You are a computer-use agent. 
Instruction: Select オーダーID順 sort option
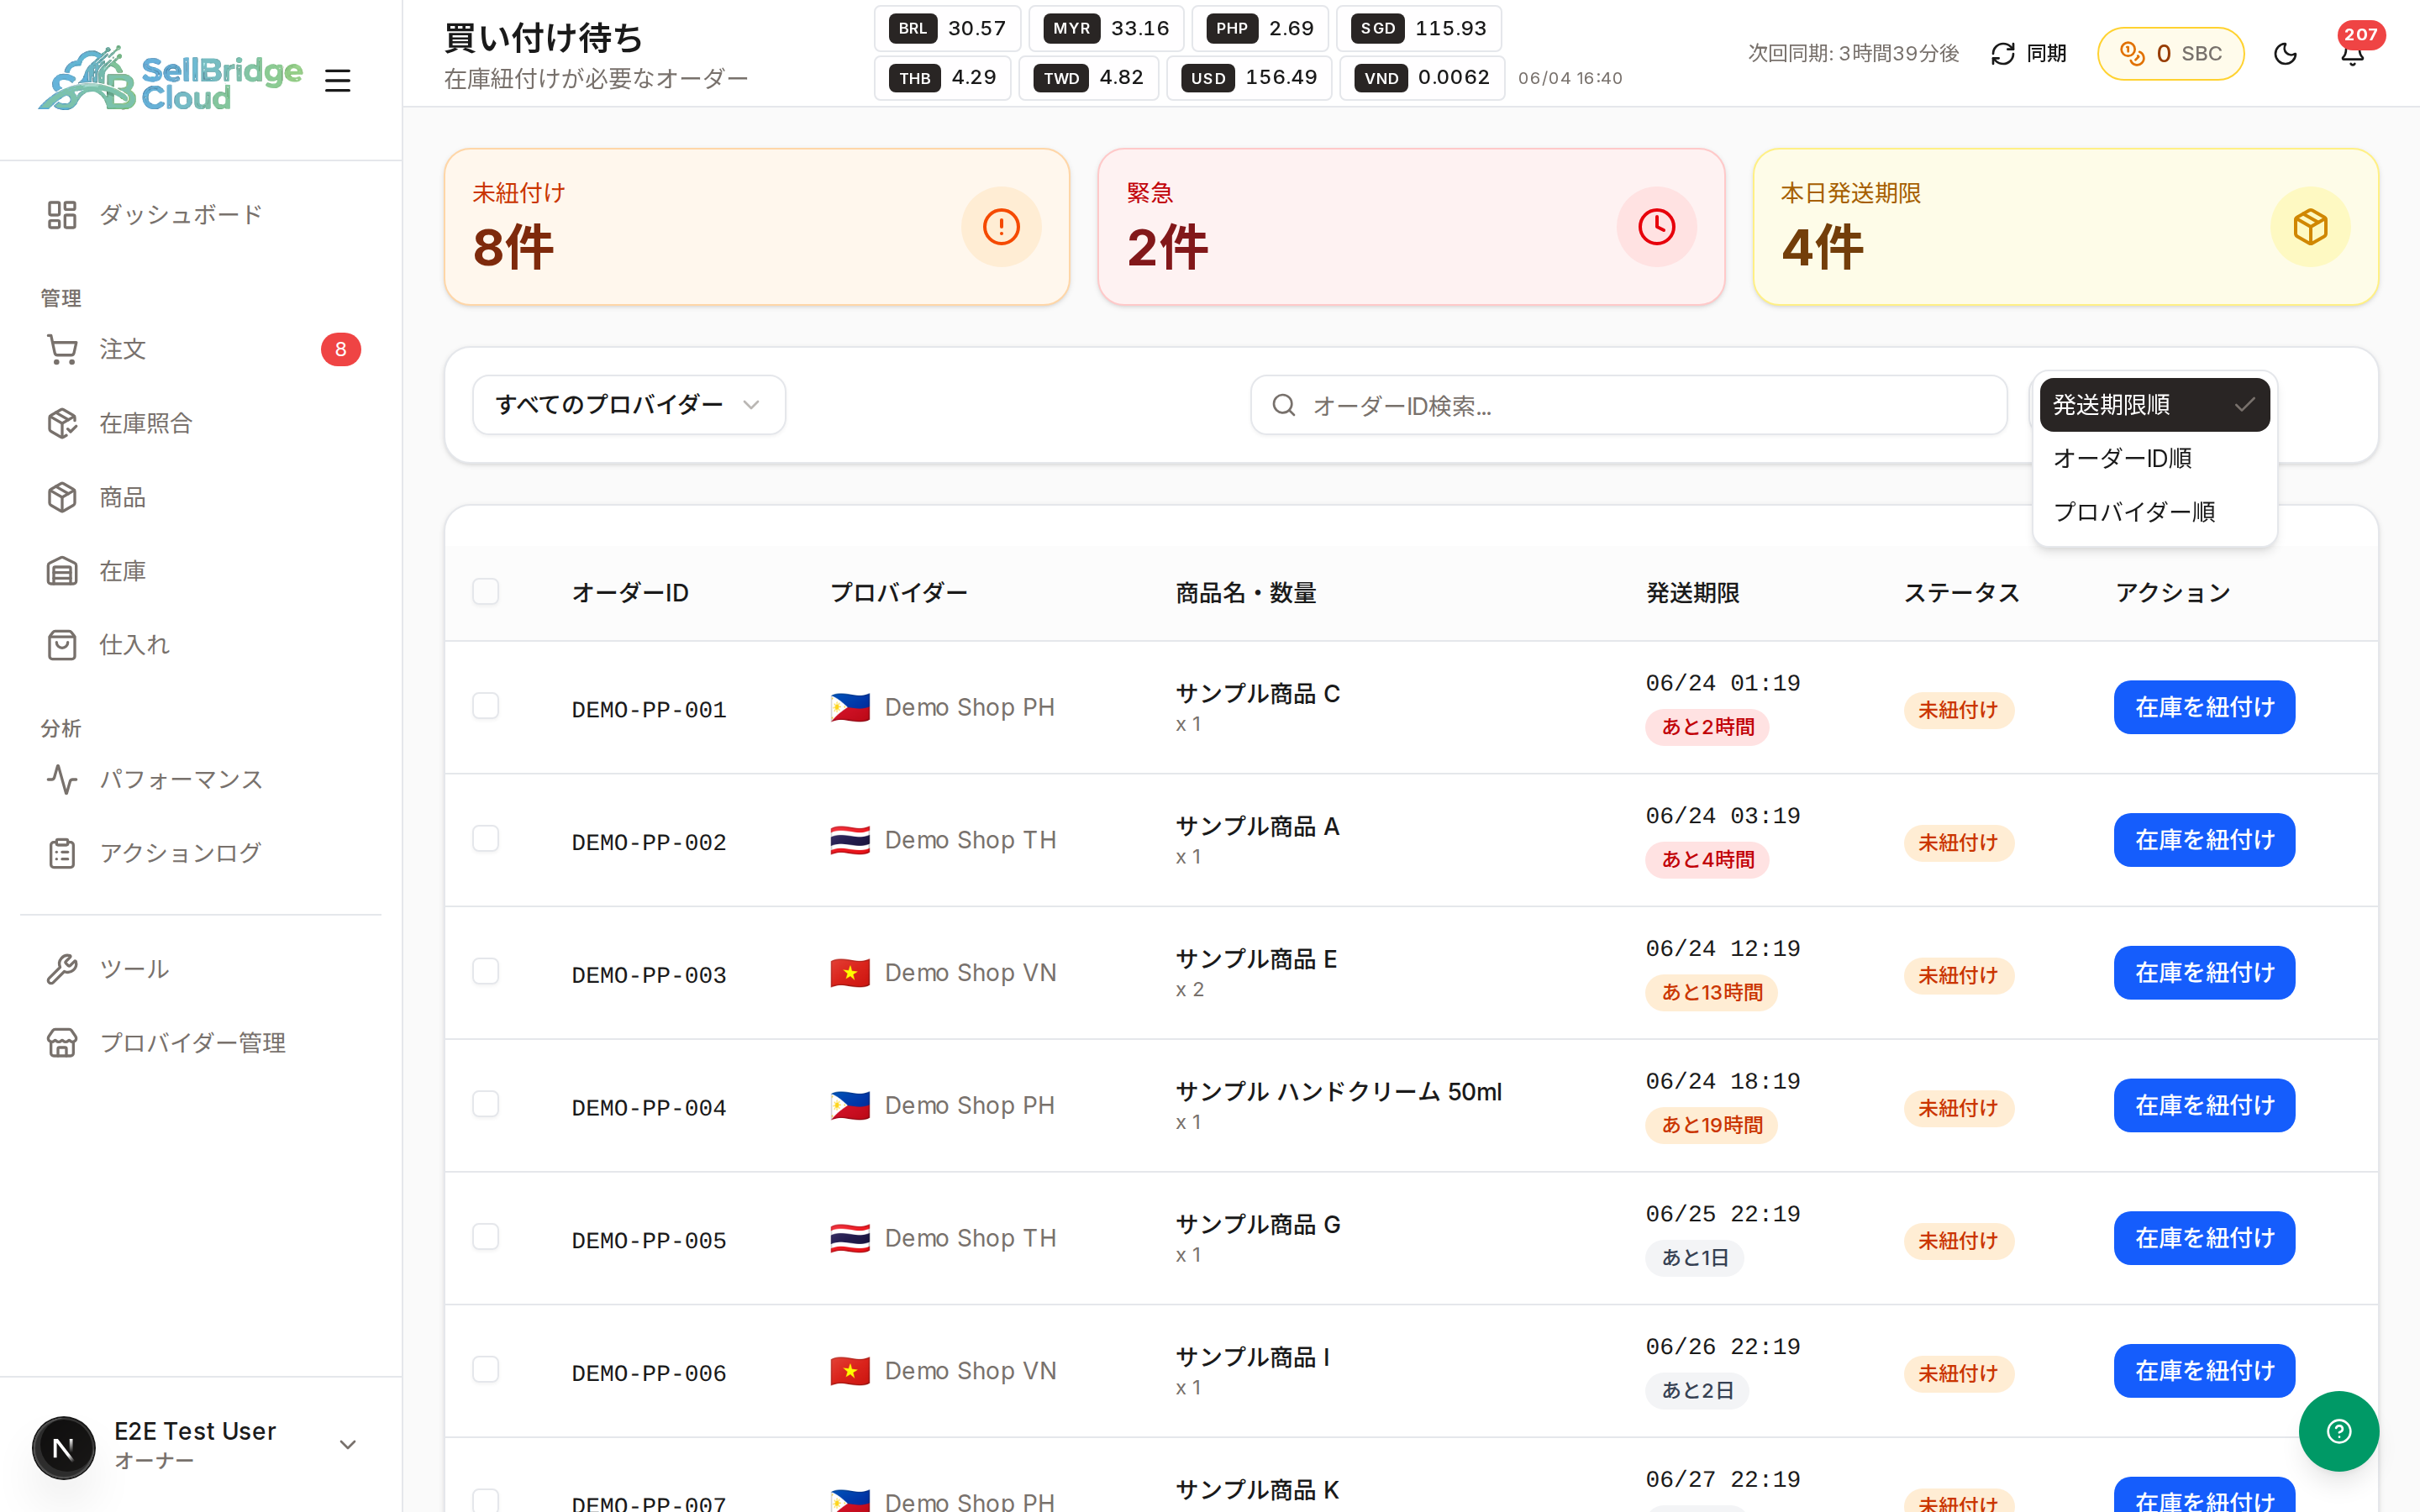(x=2154, y=458)
